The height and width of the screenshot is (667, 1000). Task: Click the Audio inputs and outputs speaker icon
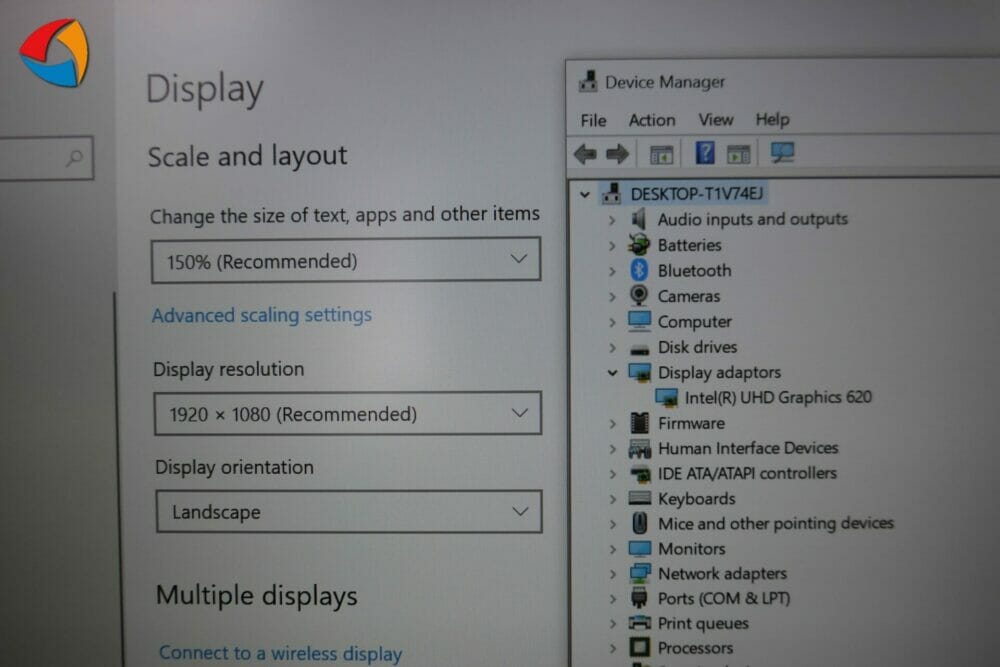(x=638, y=219)
